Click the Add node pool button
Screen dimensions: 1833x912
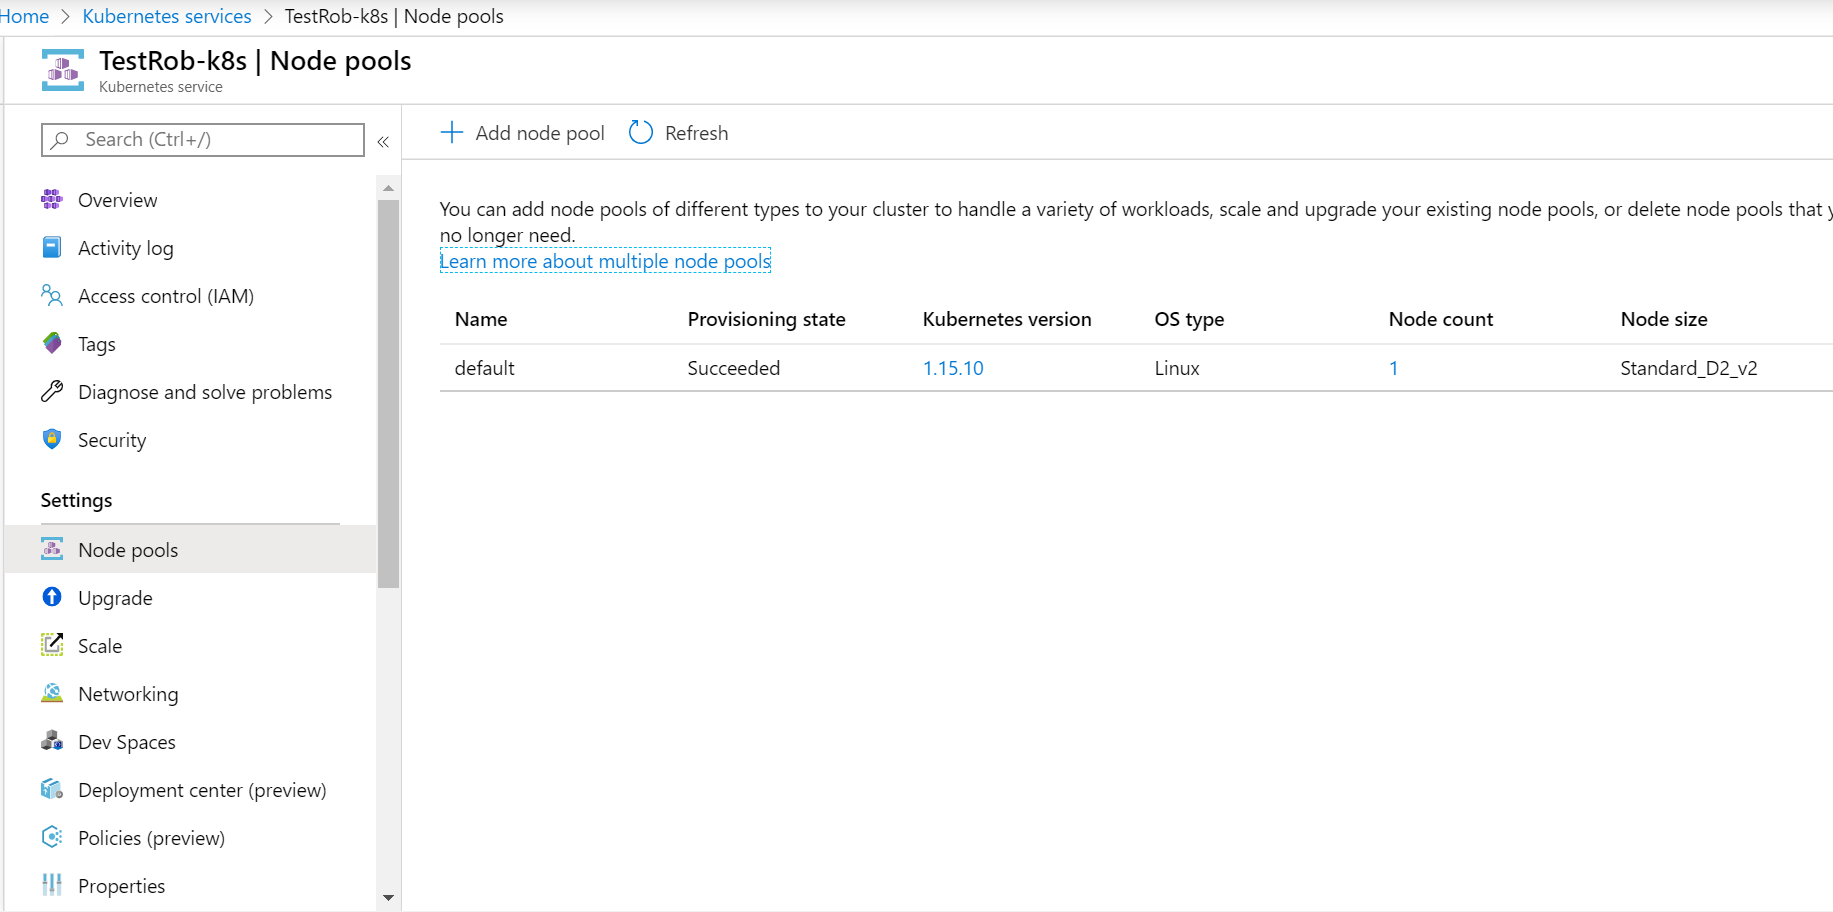[x=523, y=132]
